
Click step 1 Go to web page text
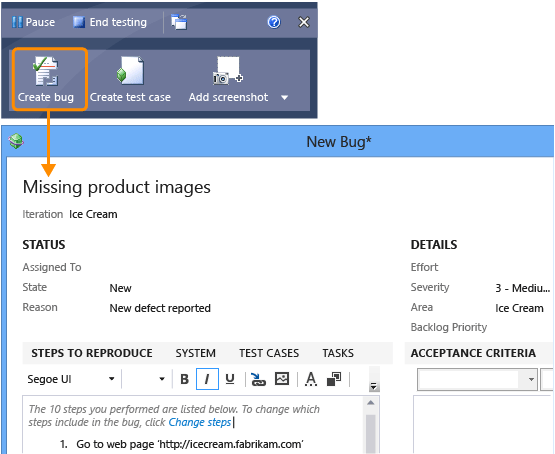tap(190, 444)
